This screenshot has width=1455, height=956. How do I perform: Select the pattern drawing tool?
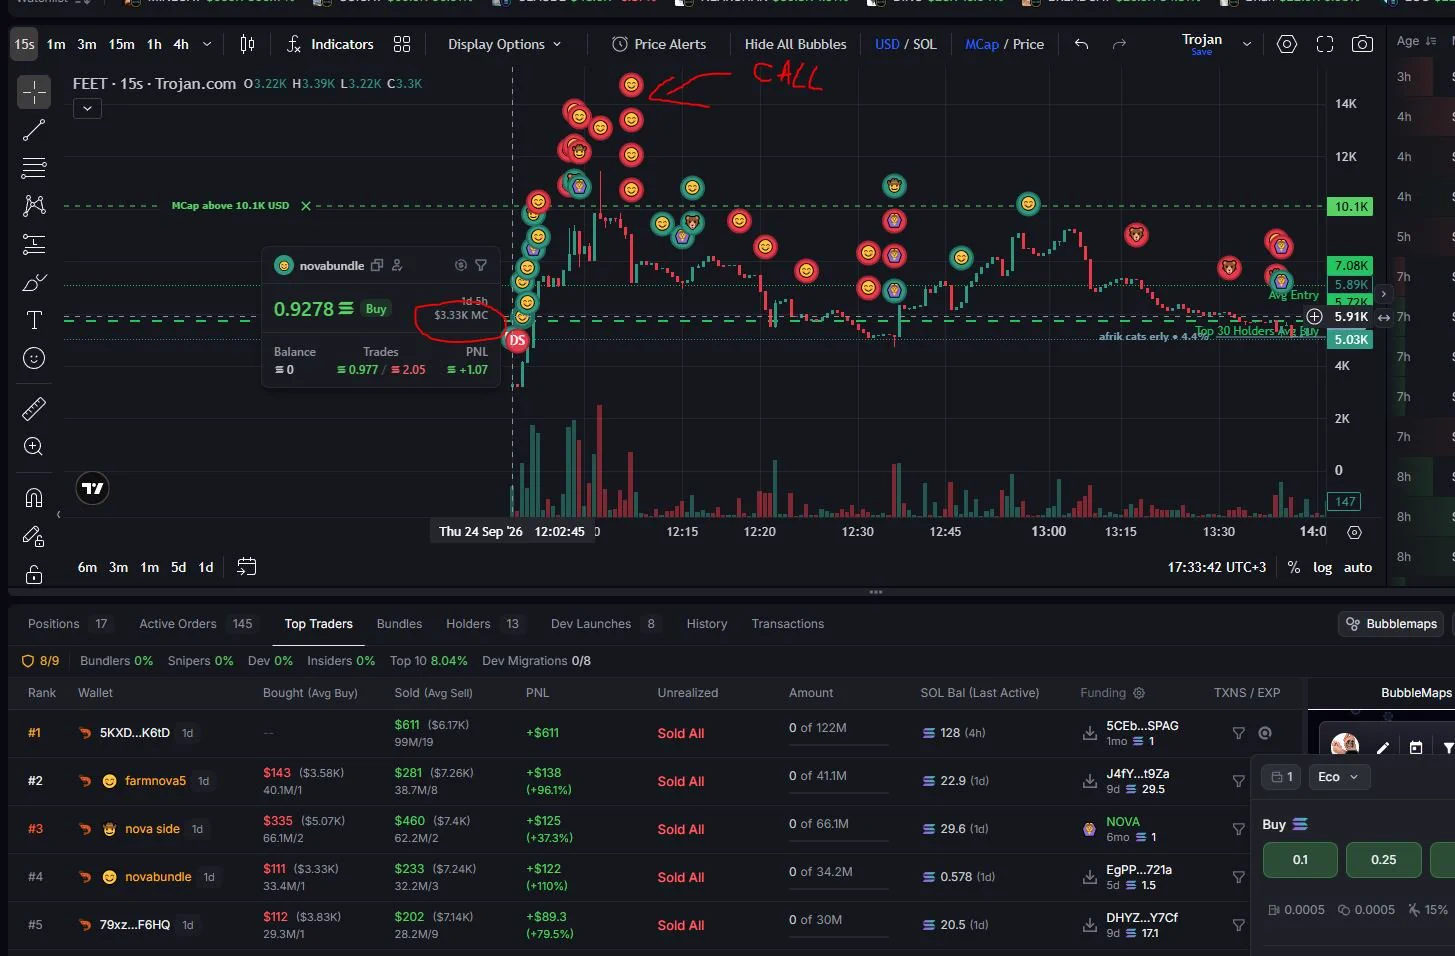coord(34,206)
